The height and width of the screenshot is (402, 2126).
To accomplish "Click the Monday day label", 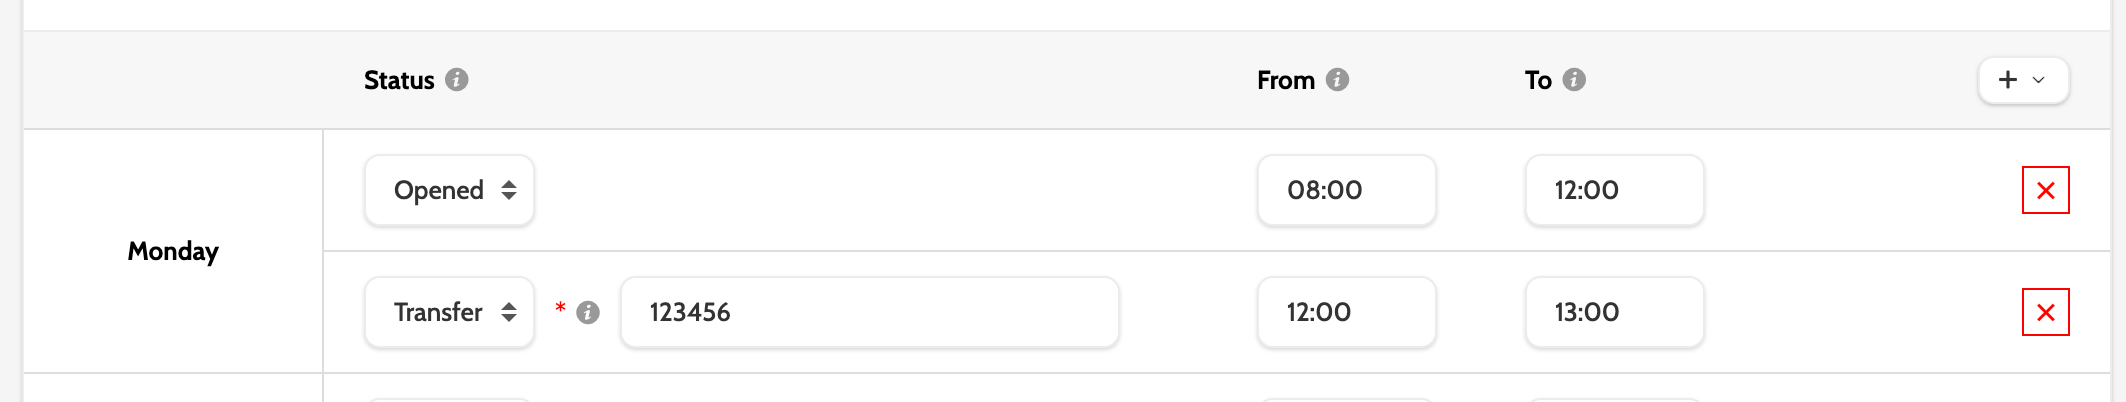I will [173, 251].
